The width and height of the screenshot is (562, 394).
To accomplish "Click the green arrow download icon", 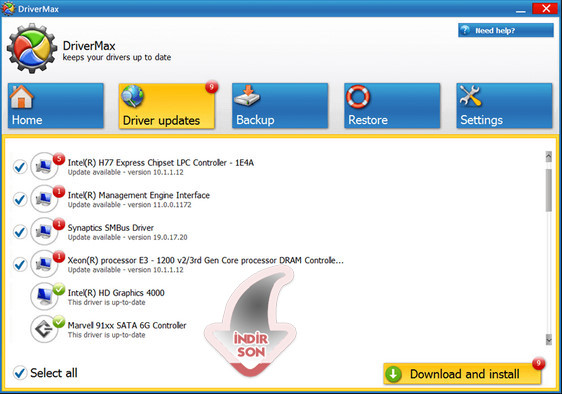I will [x=394, y=374].
